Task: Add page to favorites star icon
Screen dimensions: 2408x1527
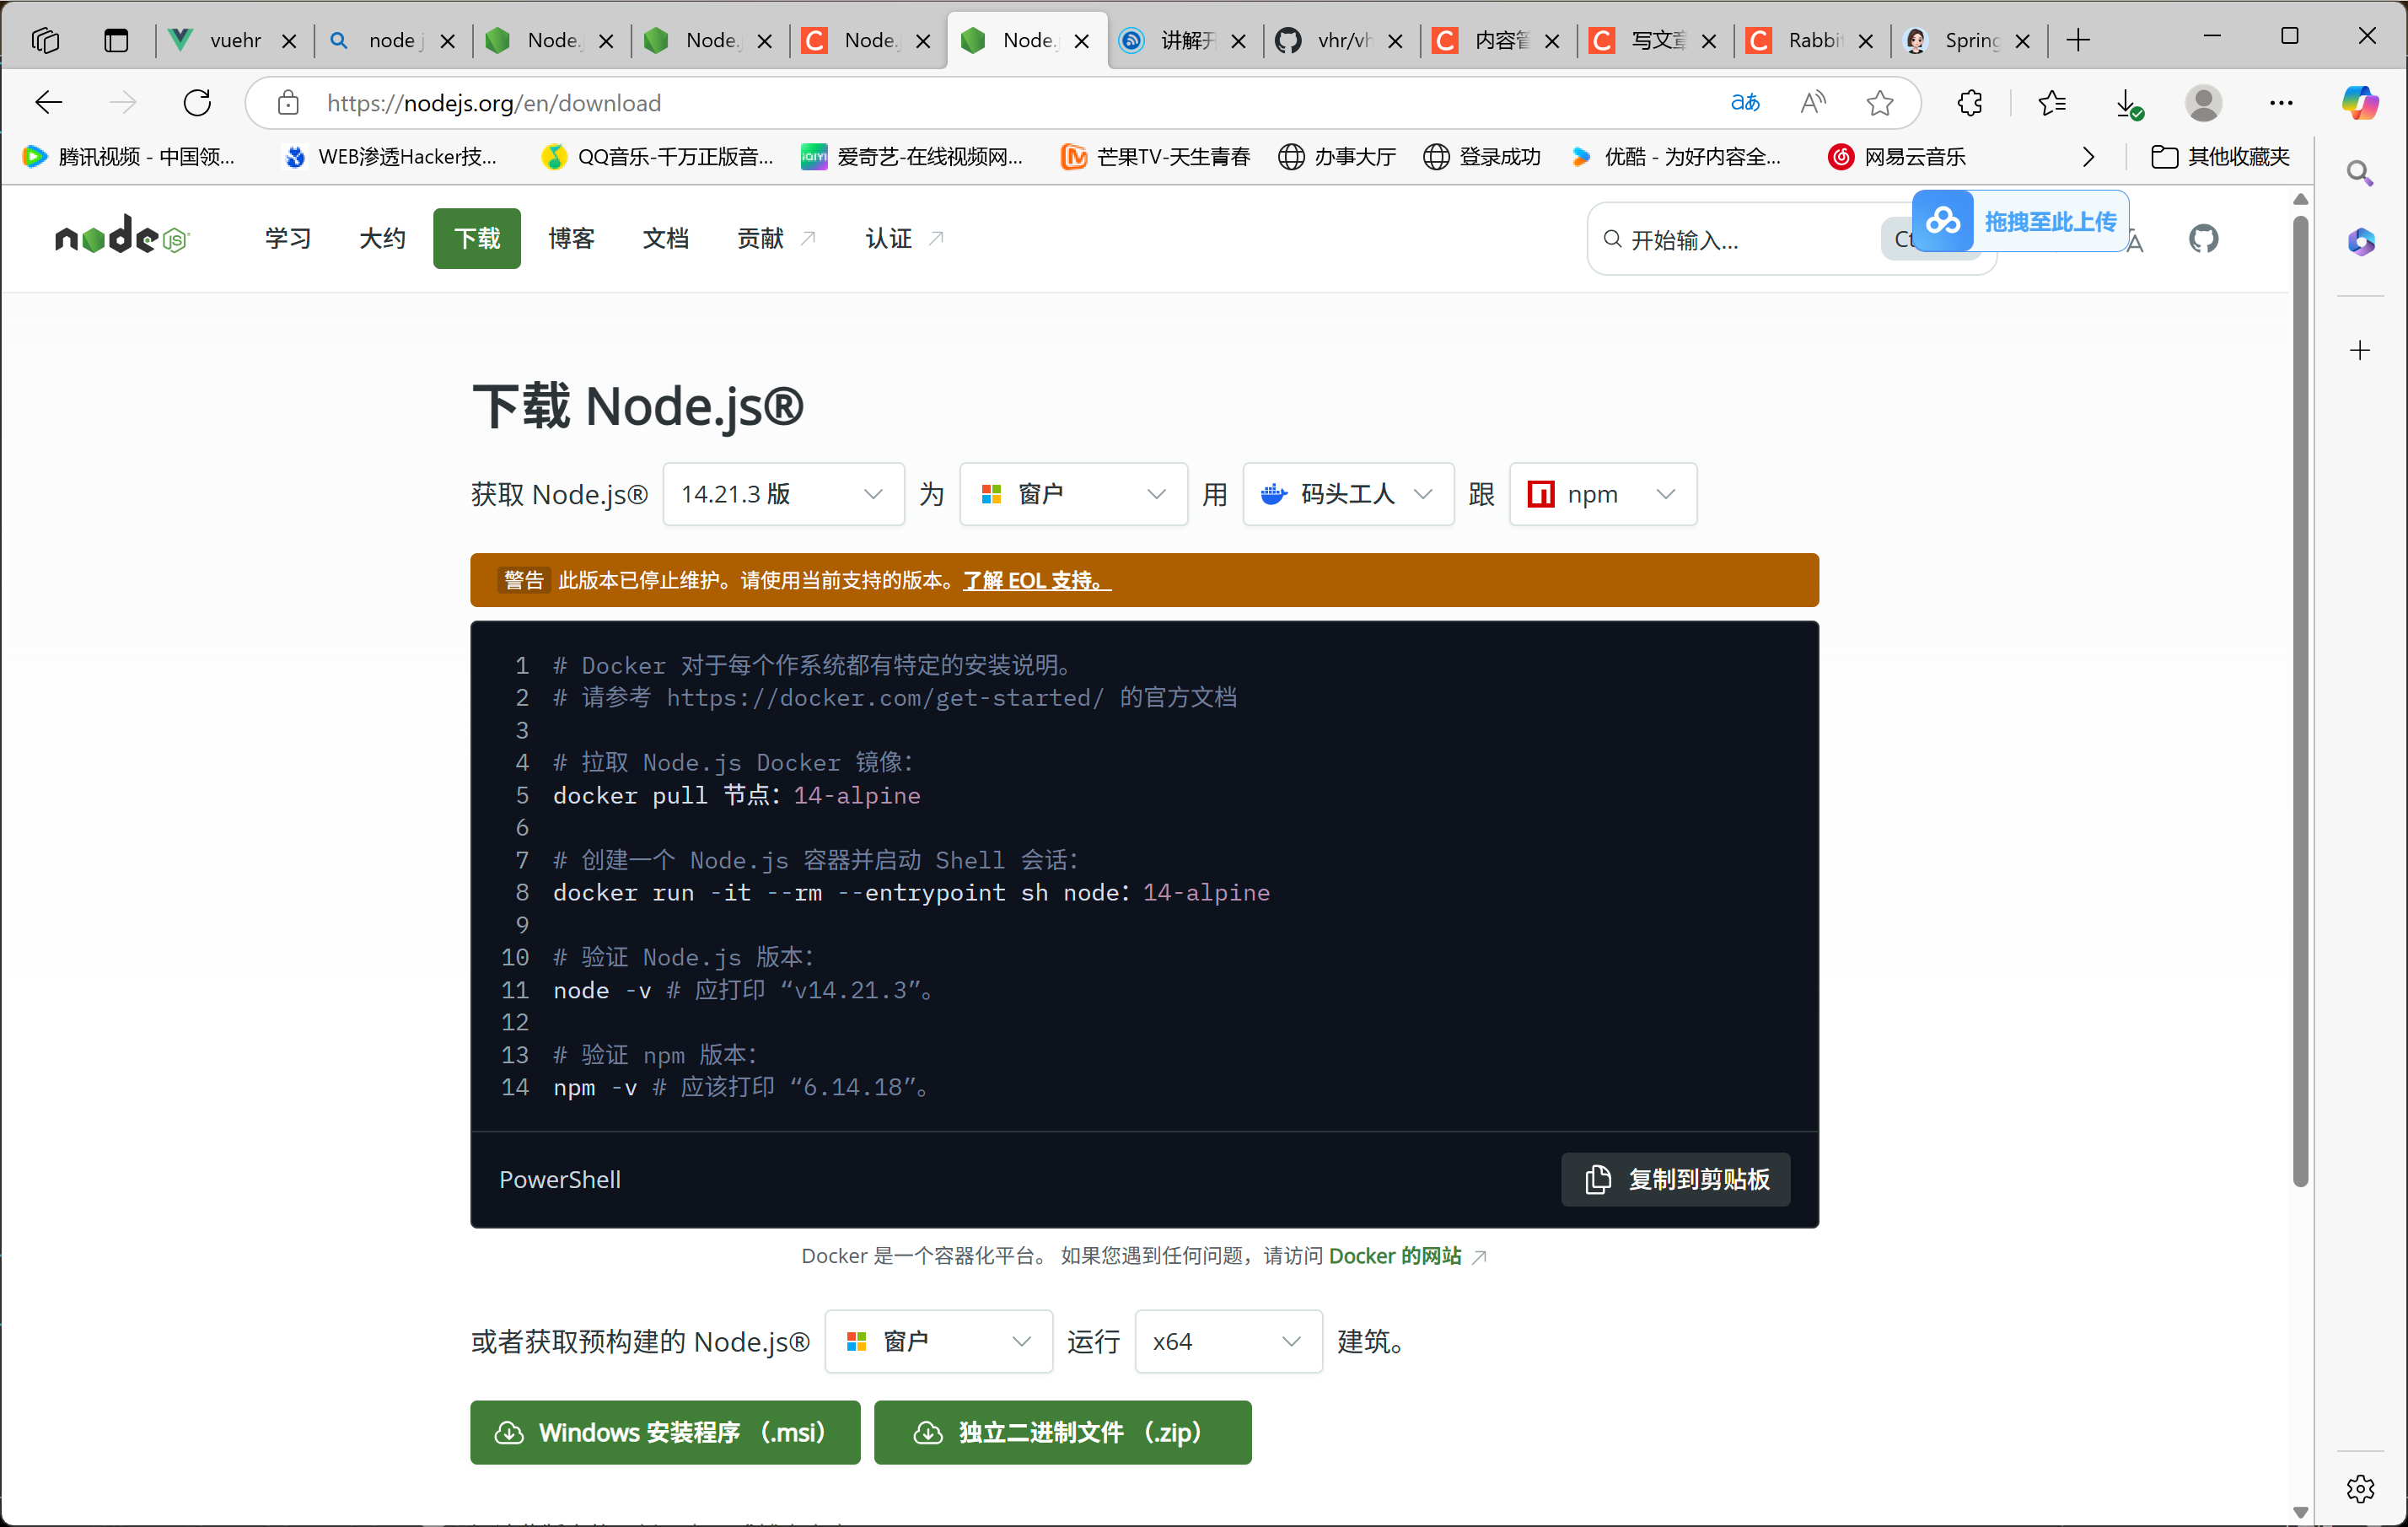Action: (x=1879, y=103)
